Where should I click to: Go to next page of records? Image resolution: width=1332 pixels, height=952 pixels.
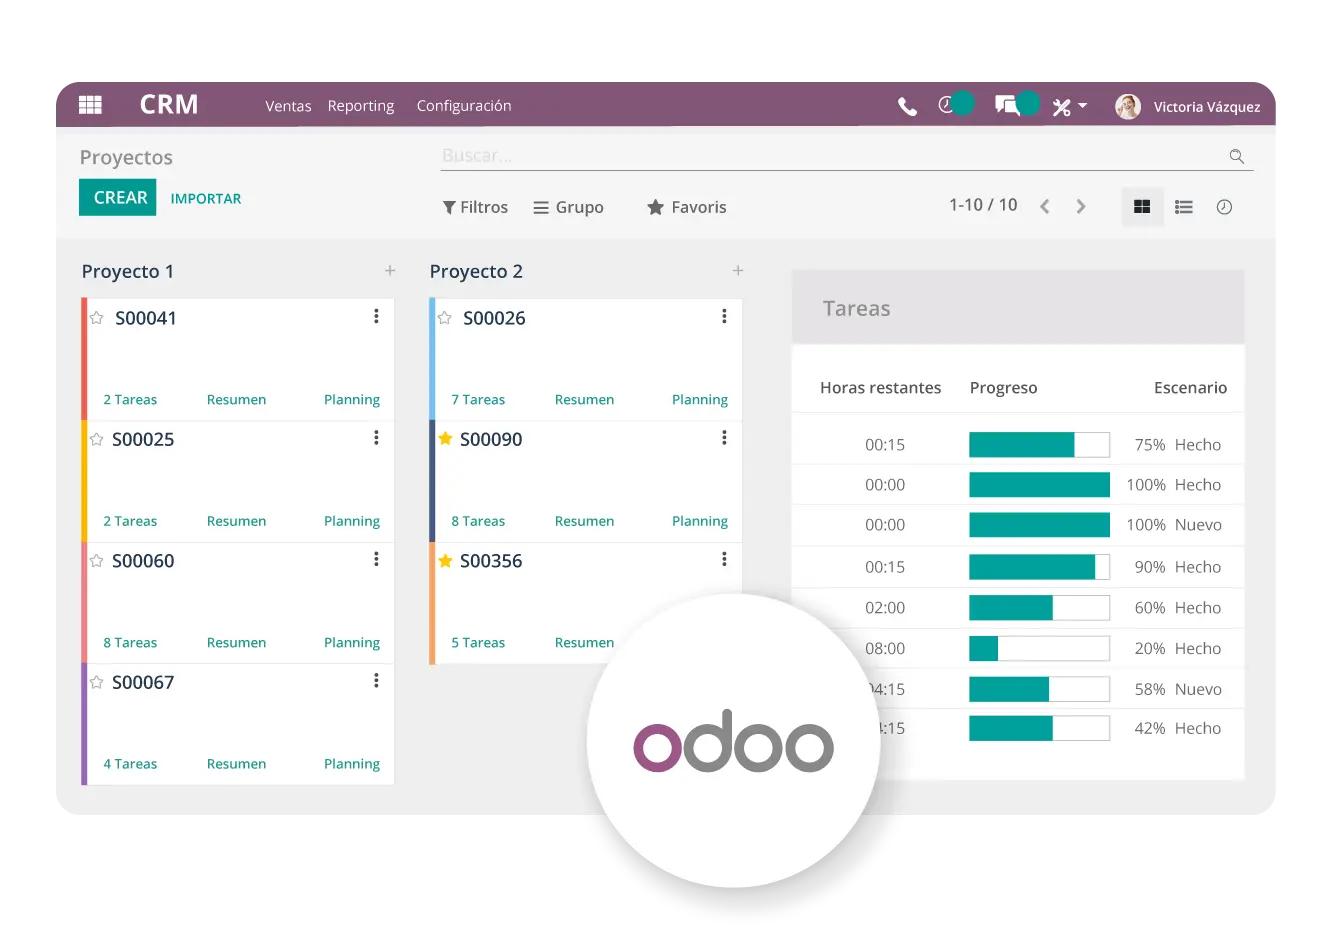[x=1081, y=207]
